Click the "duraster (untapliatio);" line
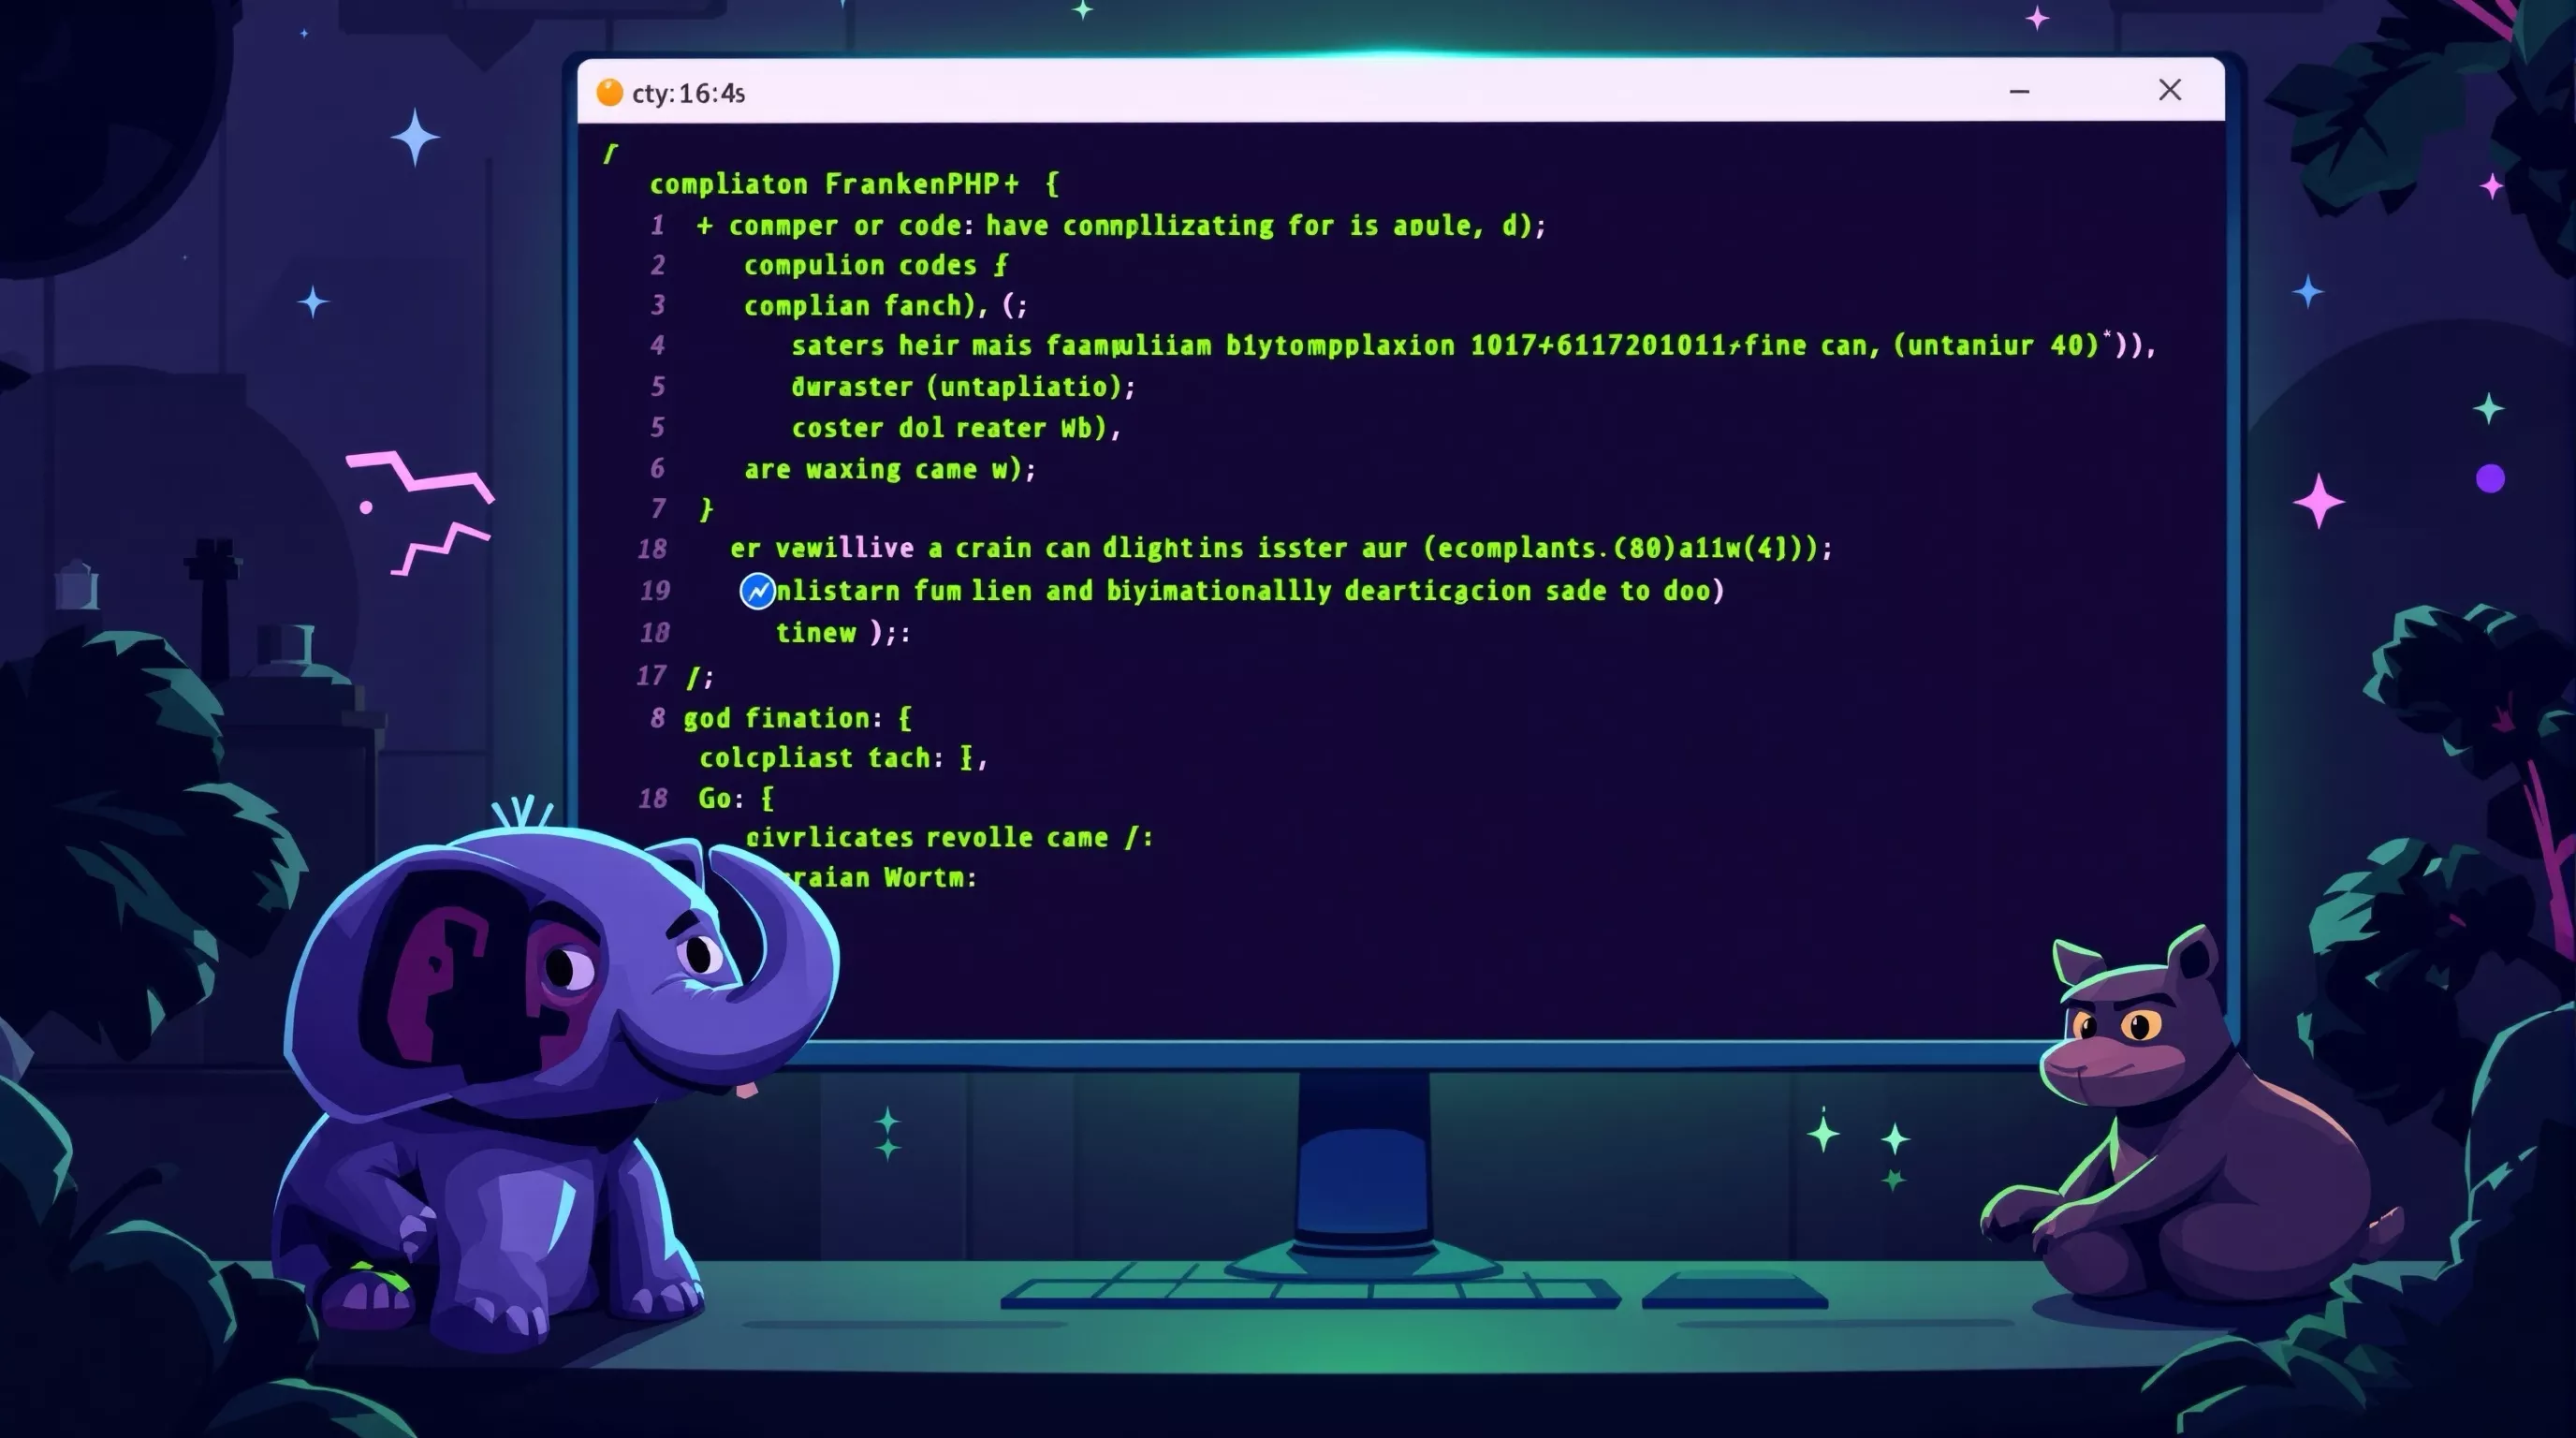Image resolution: width=2576 pixels, height=1438 pixels. (x=962, y=386)
